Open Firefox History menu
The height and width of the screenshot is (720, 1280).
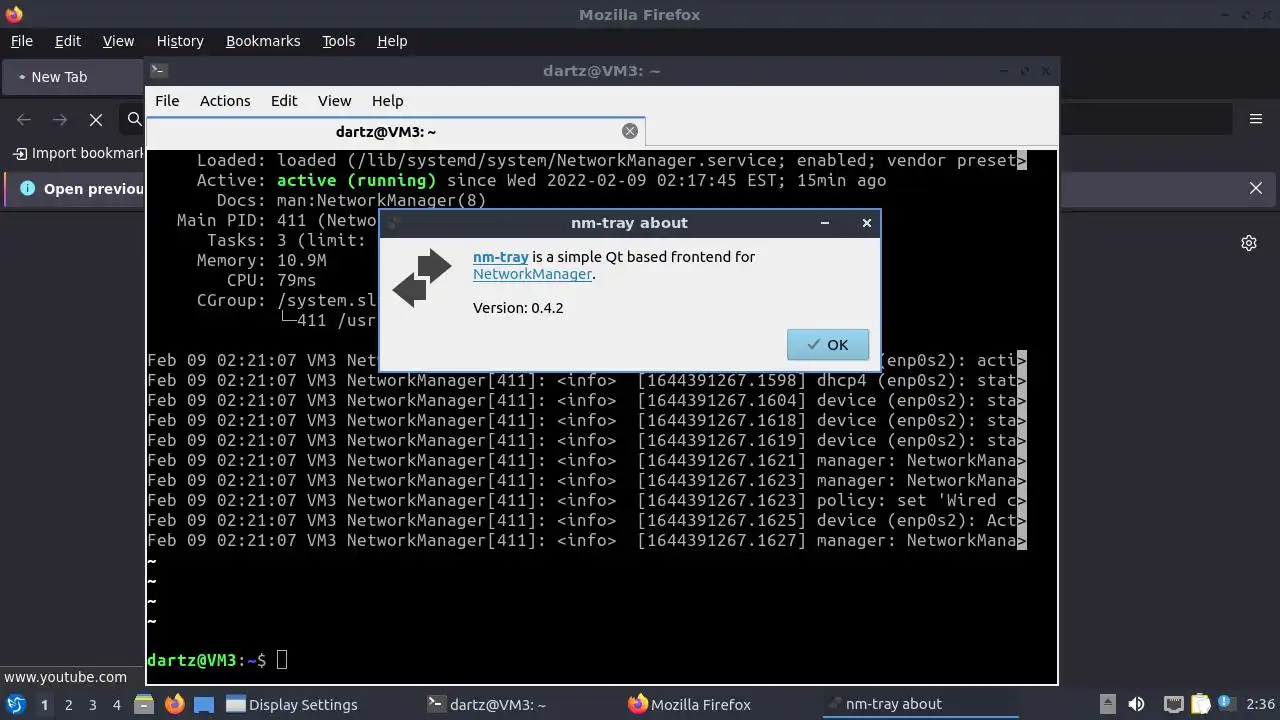click(x=180, y=41)
